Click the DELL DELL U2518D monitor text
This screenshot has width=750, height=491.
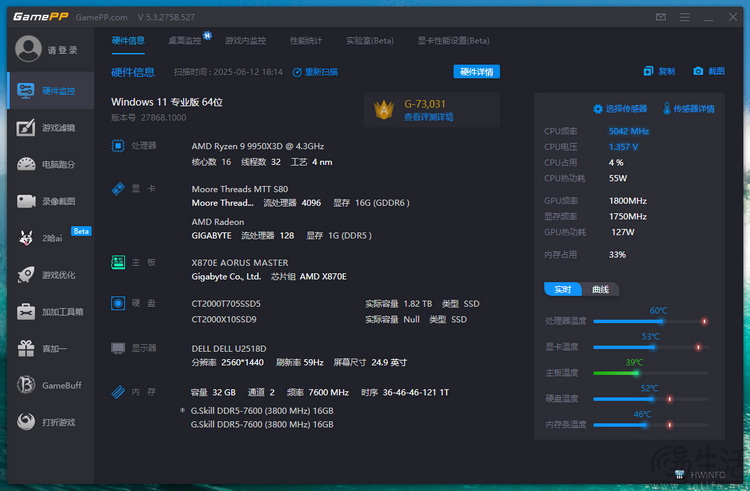(x=229, y=349)
